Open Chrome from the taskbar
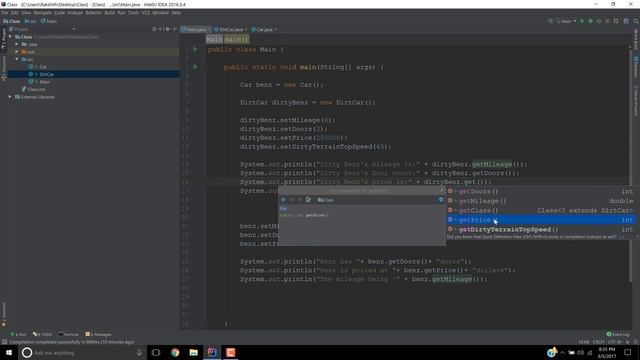The width and height of the screenshot is (640, 360). tap(175, 353)
